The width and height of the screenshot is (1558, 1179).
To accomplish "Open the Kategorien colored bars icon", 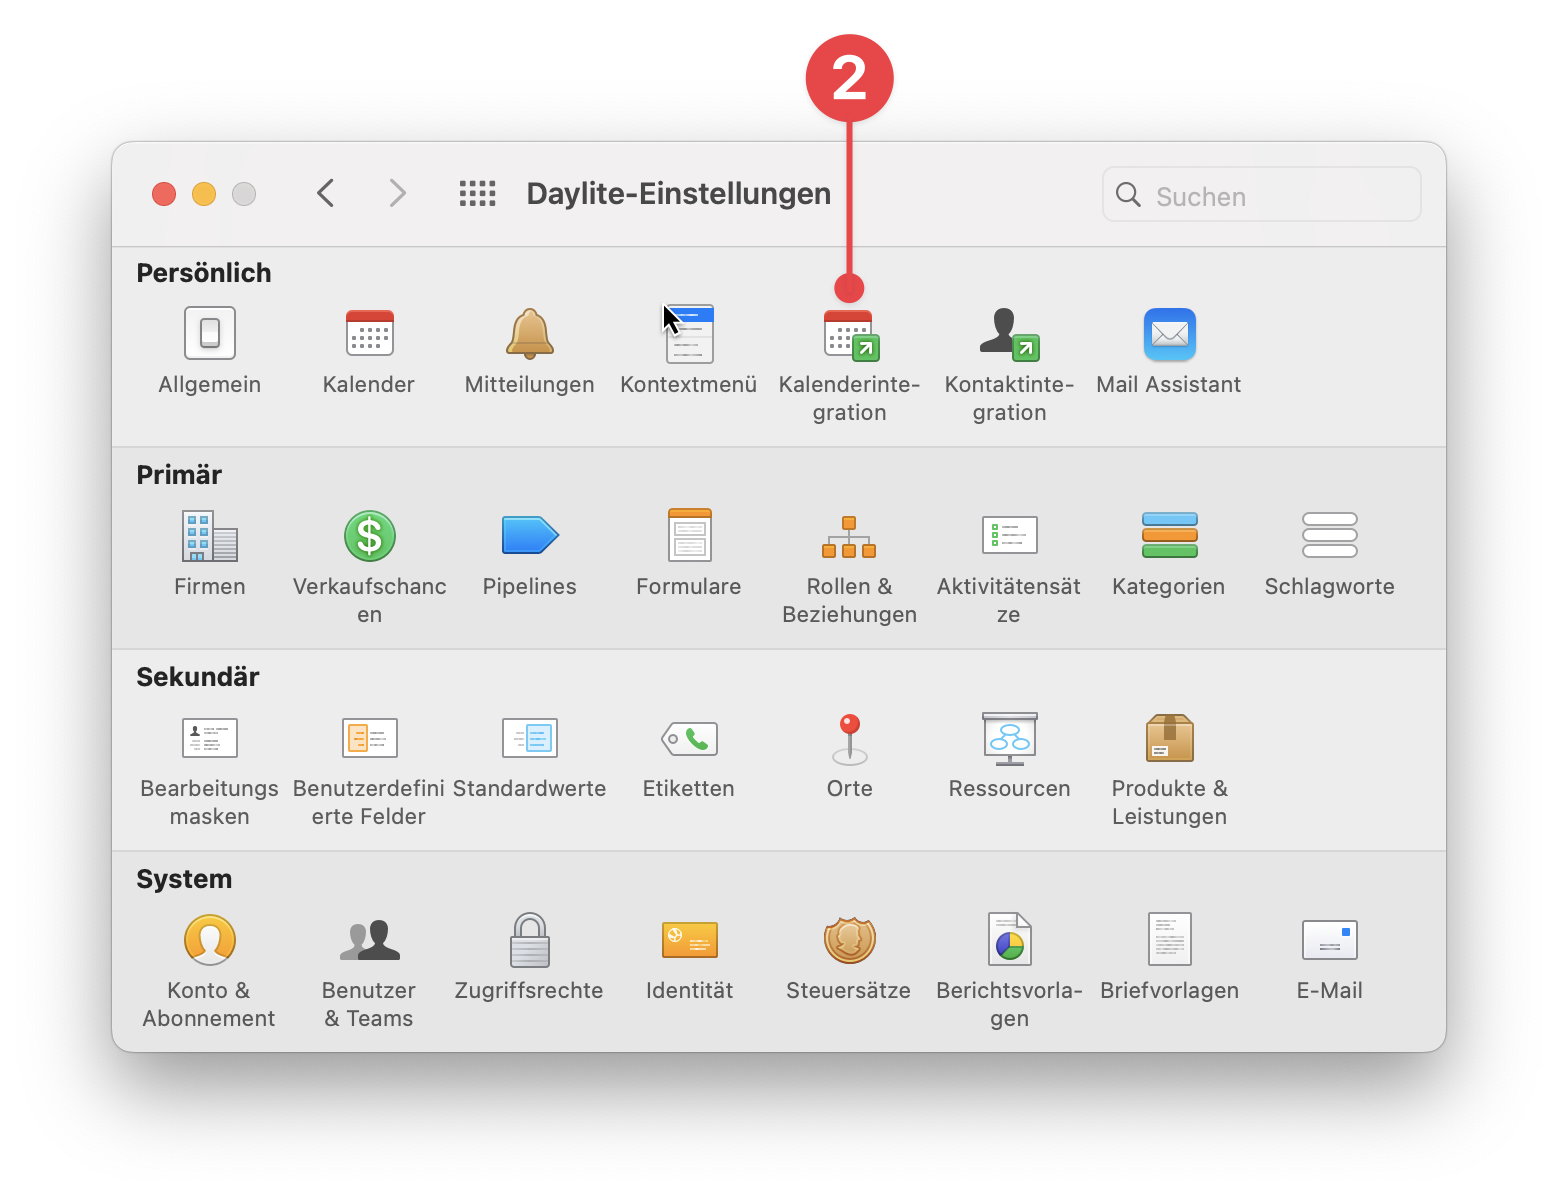I will coord(1169,536).
